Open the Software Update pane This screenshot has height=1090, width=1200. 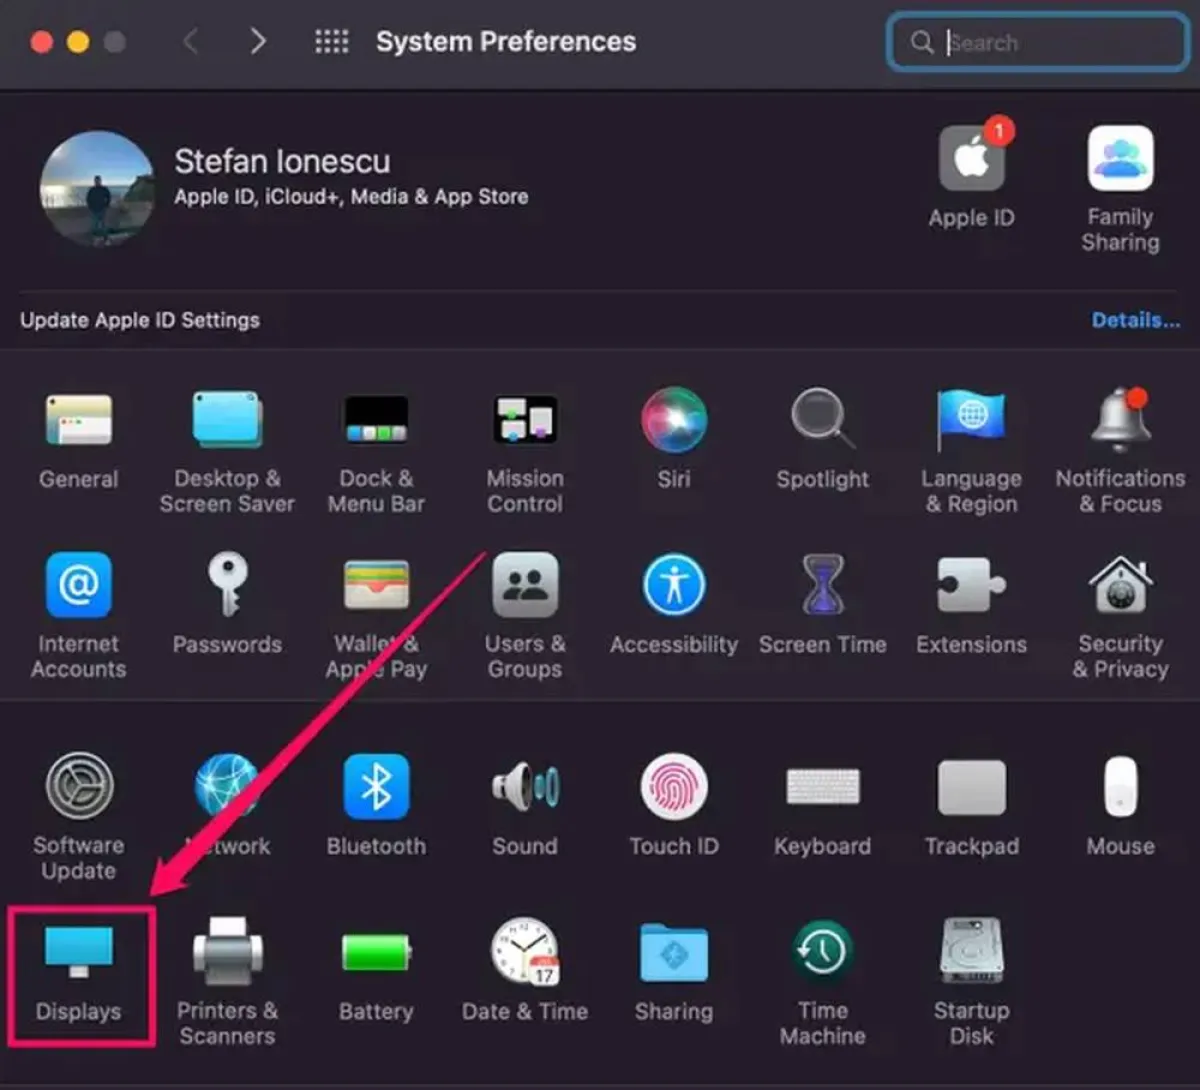pos(78,786)
